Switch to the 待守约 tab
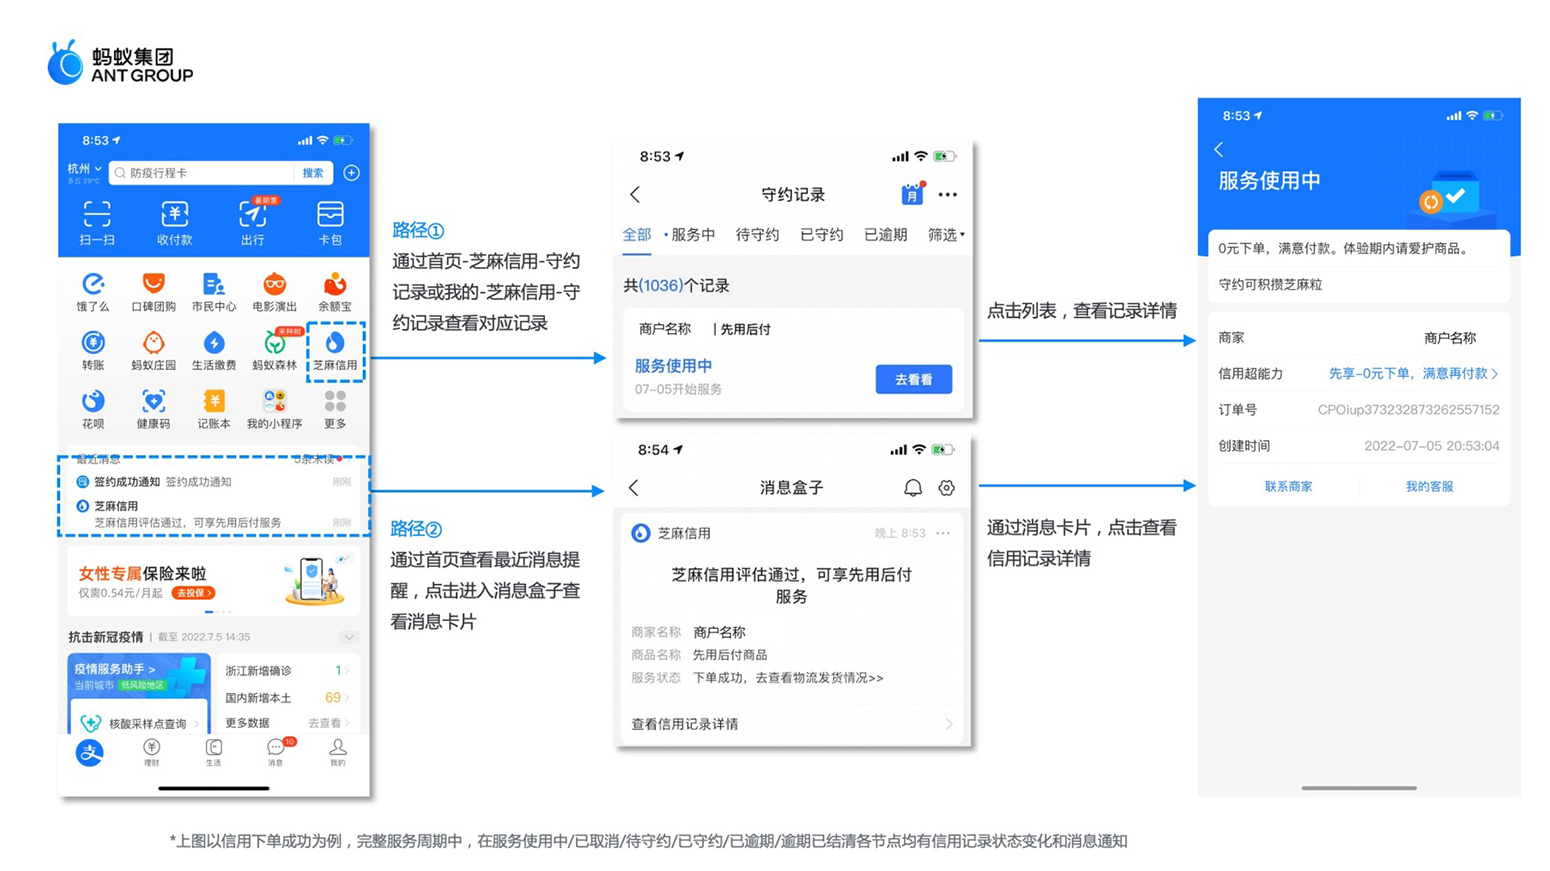 (757, 235)
